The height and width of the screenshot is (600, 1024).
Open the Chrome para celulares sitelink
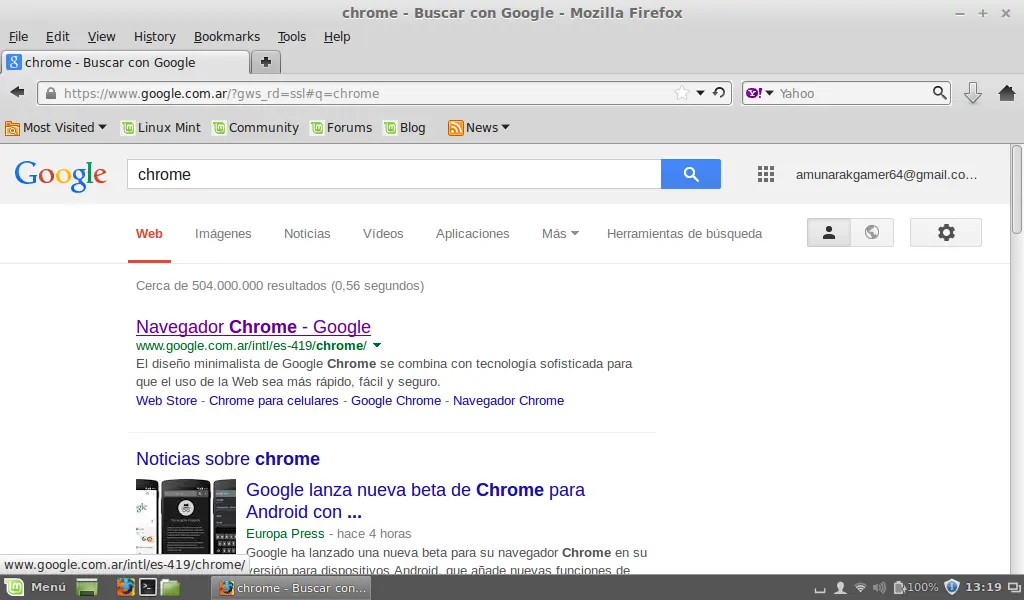point(274,400)
